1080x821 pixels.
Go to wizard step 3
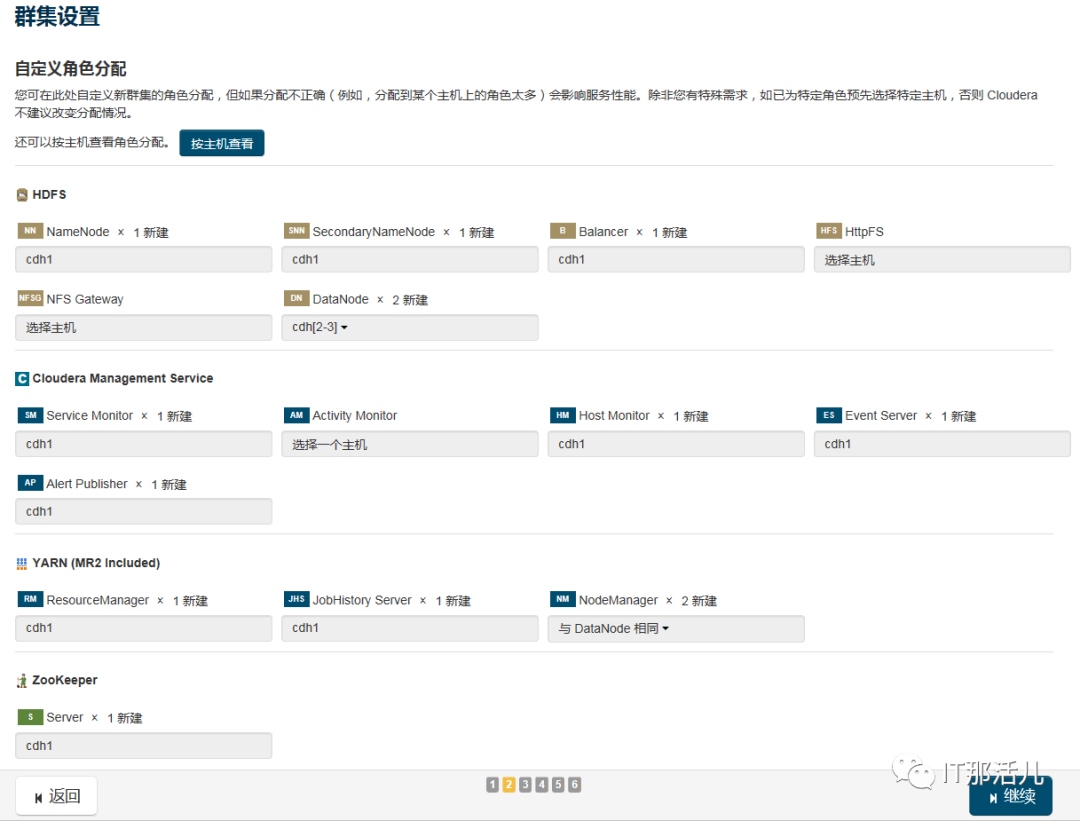click(x=526, y=784)
